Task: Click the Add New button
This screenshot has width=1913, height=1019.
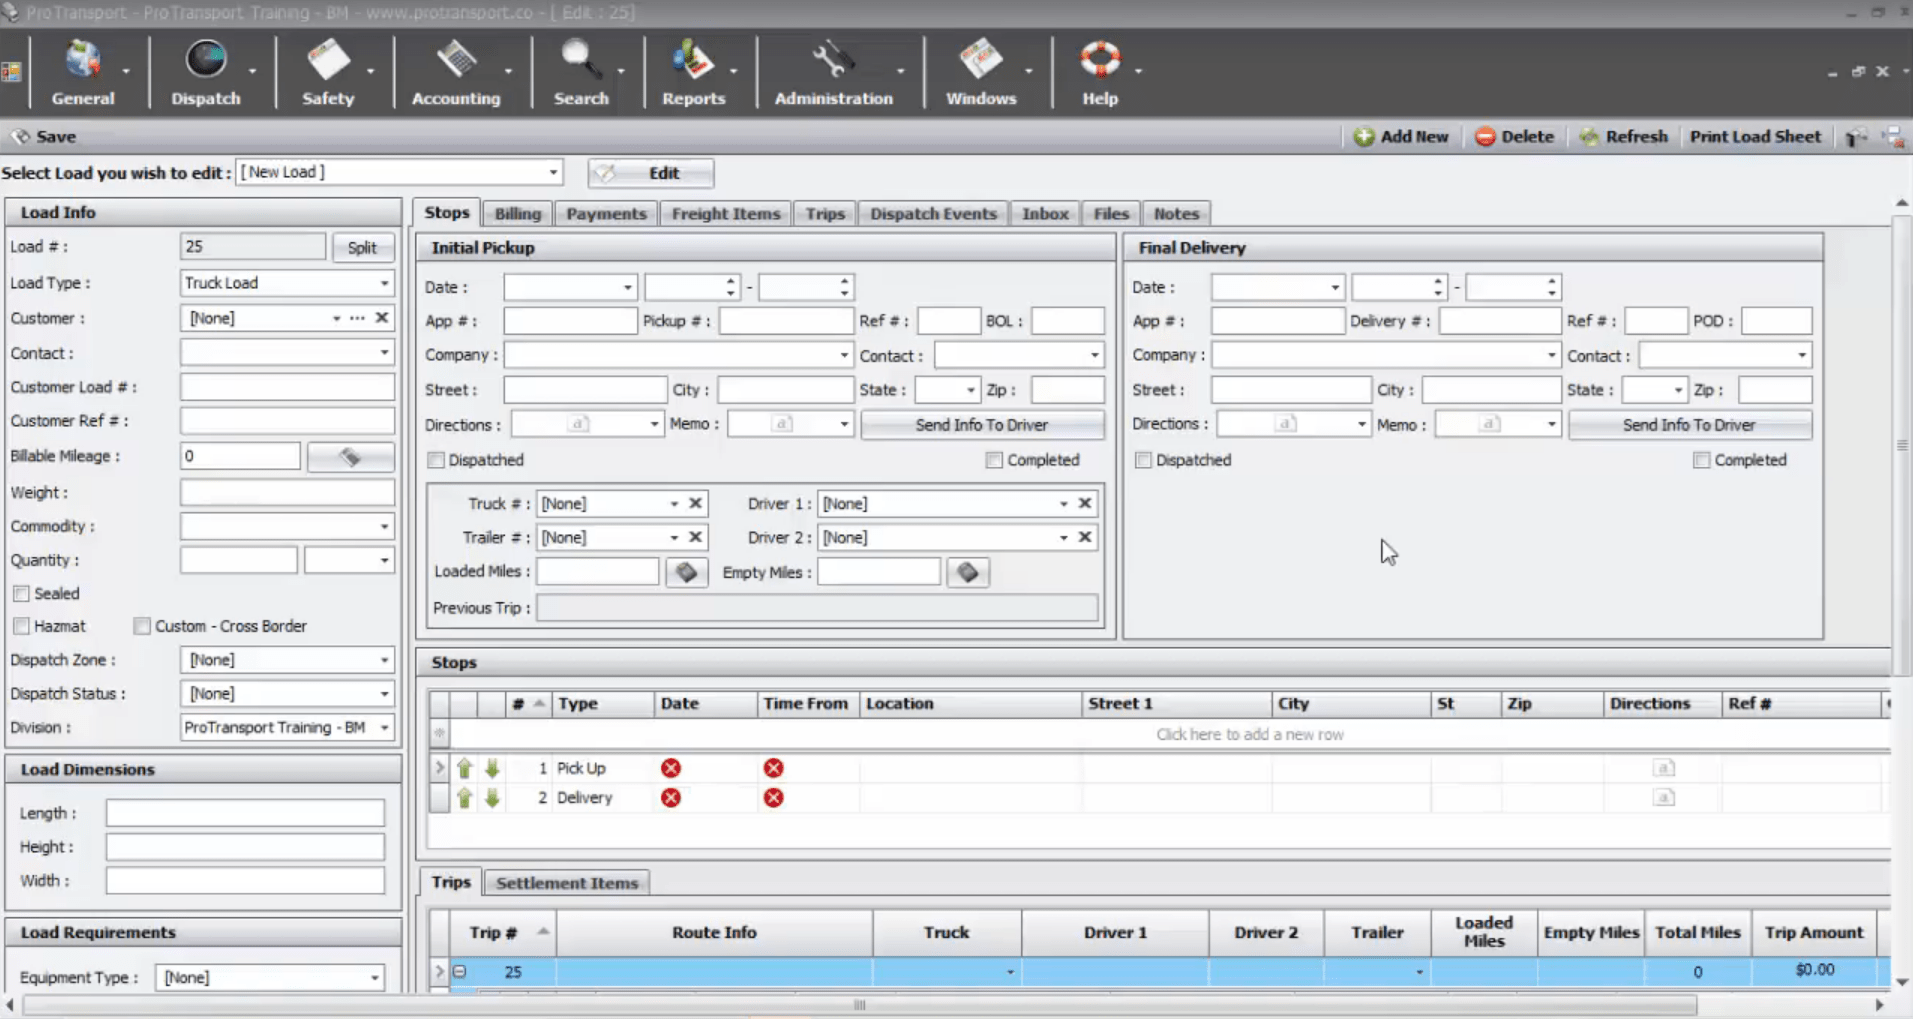Action: (x=1401, y=136)
